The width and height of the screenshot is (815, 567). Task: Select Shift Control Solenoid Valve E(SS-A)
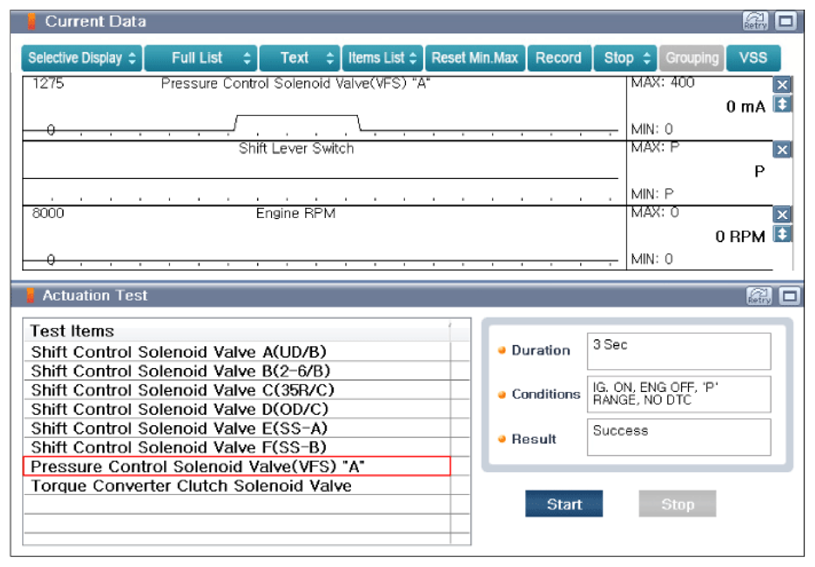(x=237, y=428)
